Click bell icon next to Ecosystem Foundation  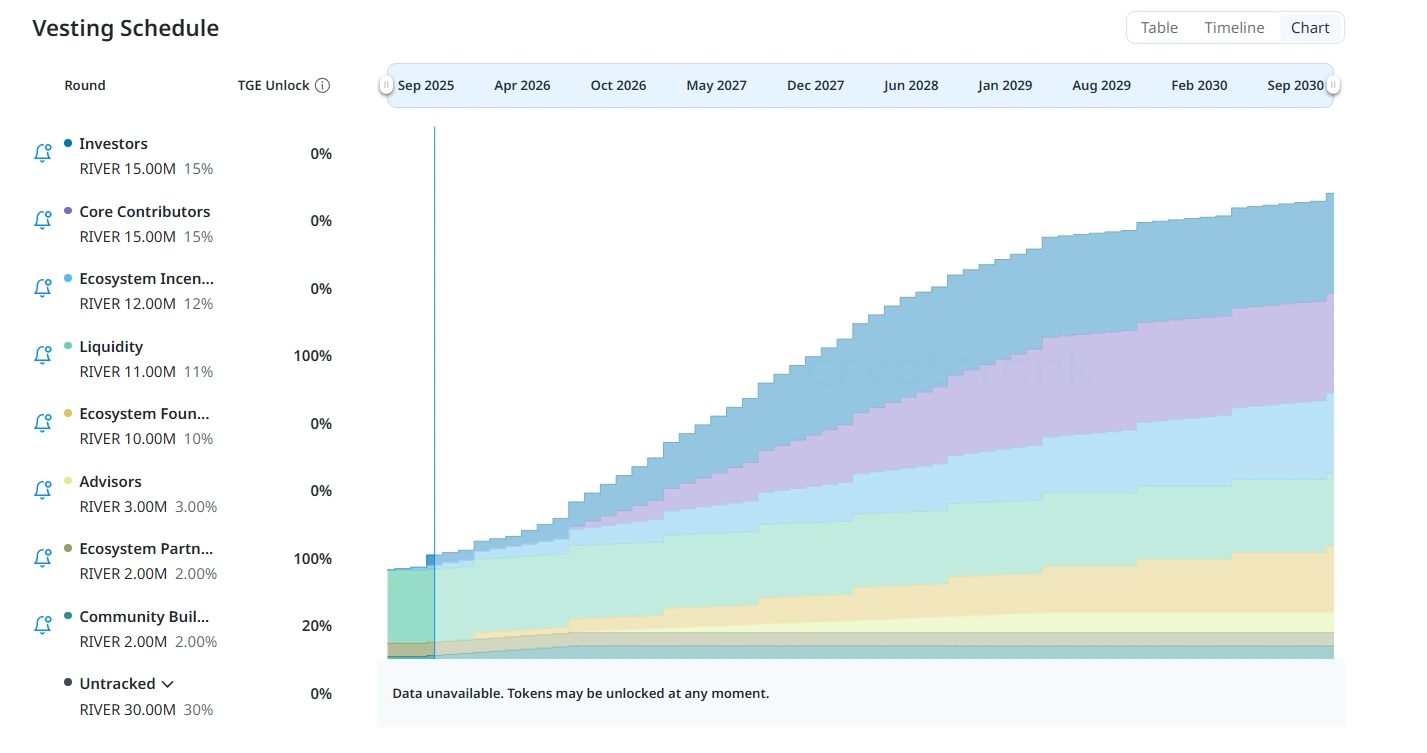[x=42, y=424]
